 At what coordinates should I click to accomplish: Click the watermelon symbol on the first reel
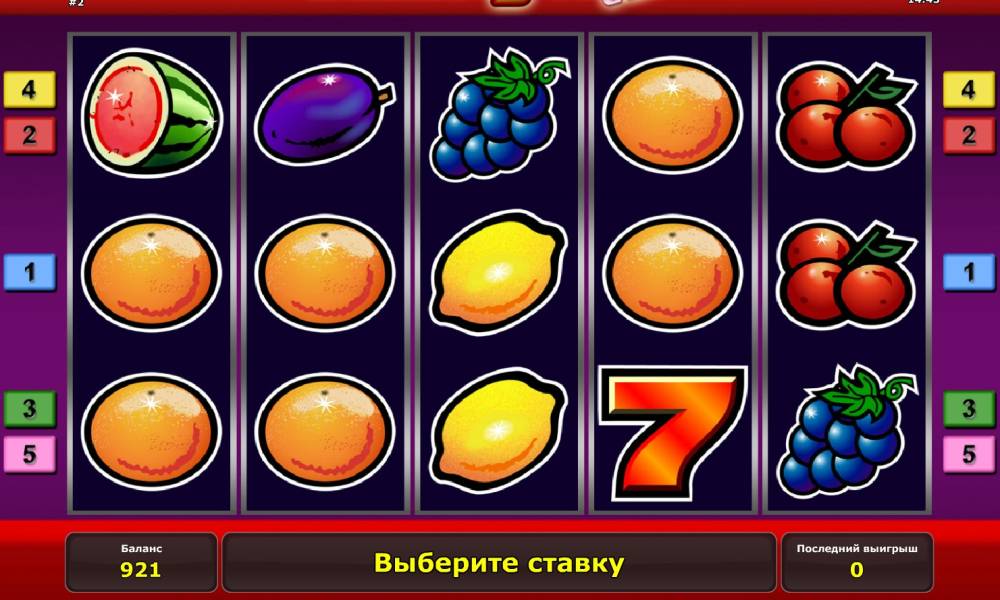[152, 113]
